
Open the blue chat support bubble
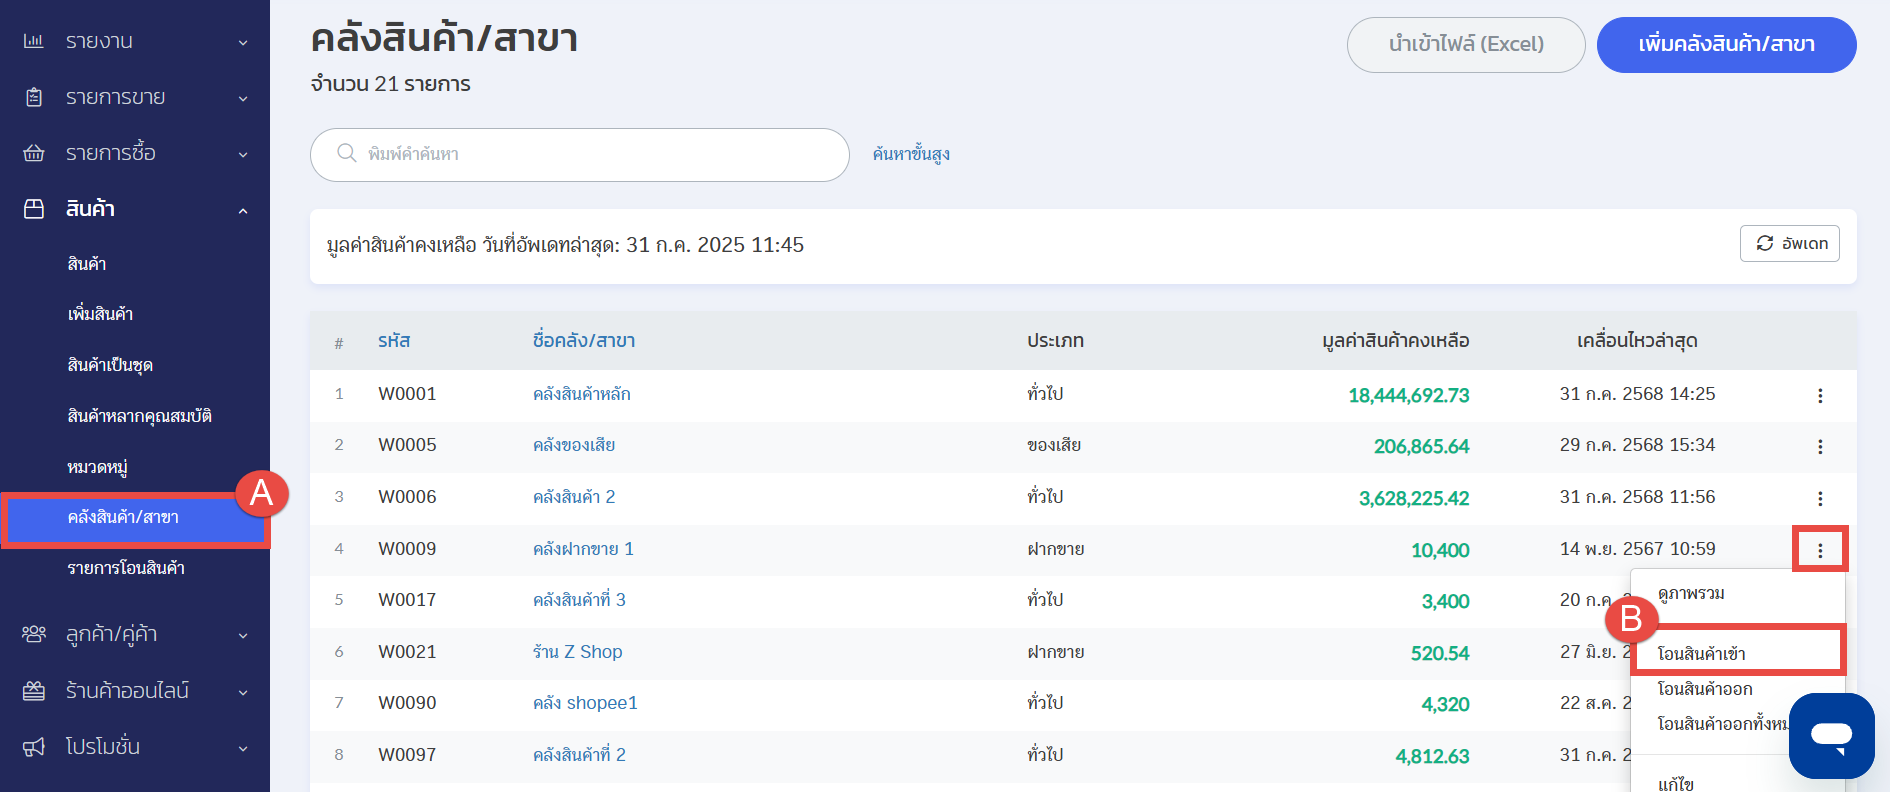(1831, 736)
